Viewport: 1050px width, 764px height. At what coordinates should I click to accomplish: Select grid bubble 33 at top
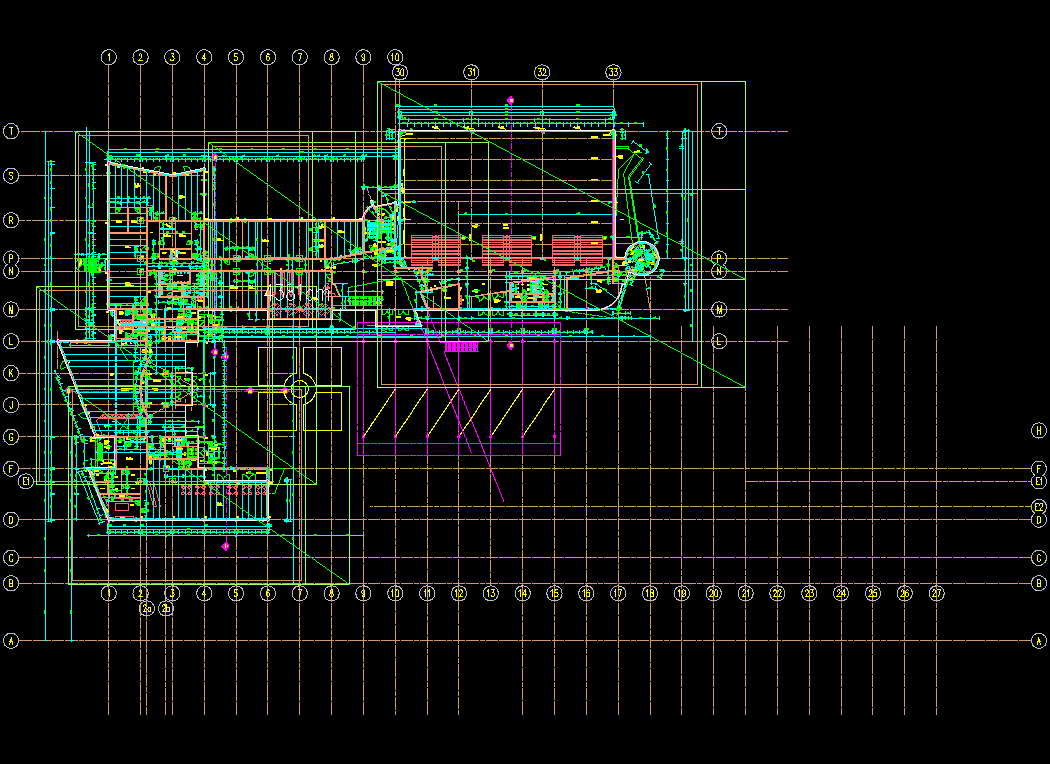point(613,72)
